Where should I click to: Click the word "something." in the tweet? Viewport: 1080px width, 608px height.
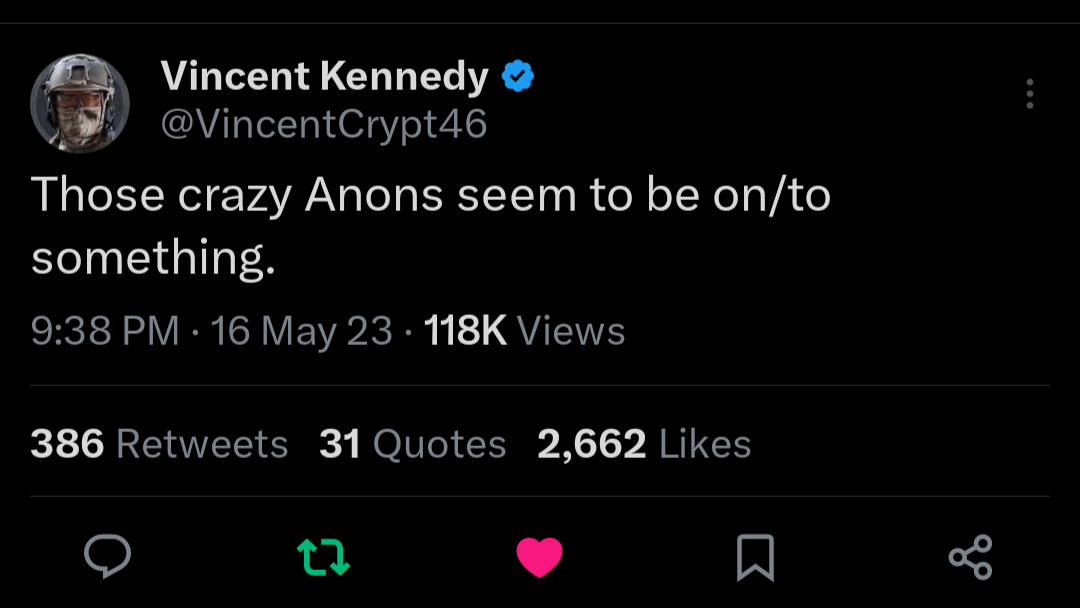coord(153,259)
